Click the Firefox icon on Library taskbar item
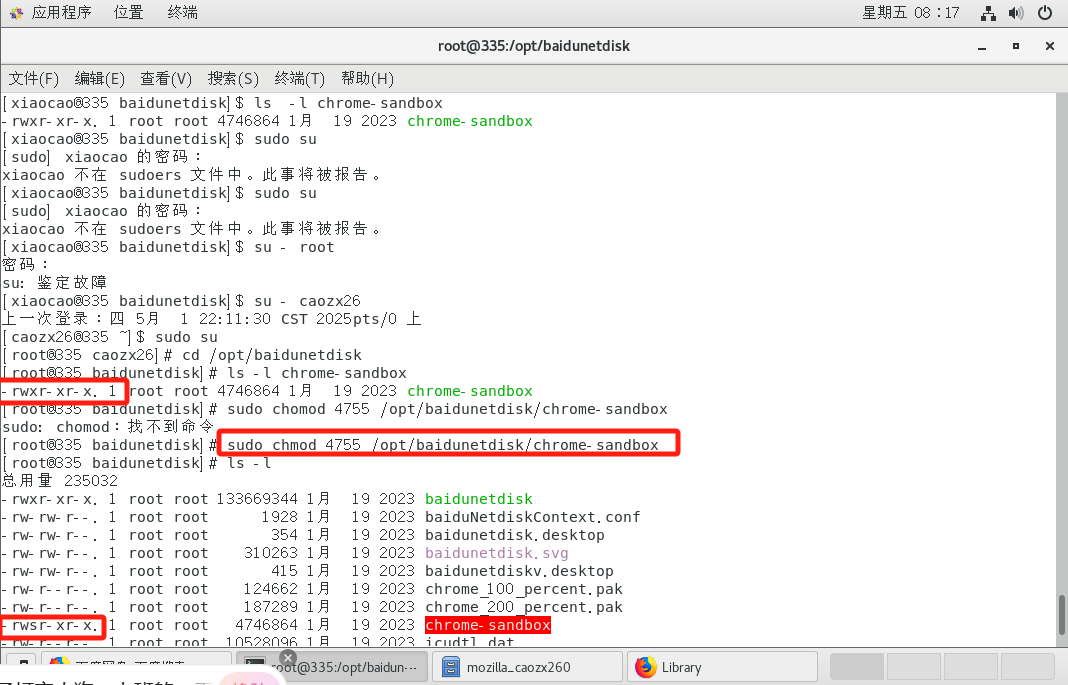The image size is (1068, 685). coord(645,667)
